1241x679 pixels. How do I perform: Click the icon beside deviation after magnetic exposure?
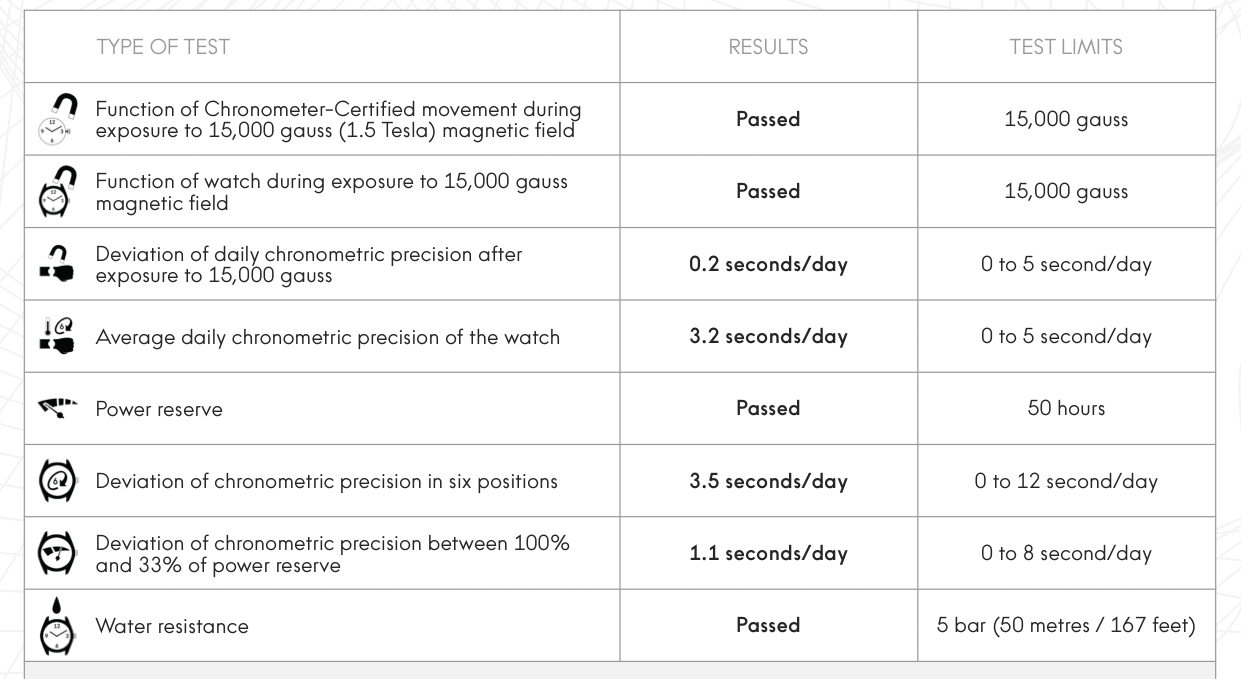click(x=58, y=264)
